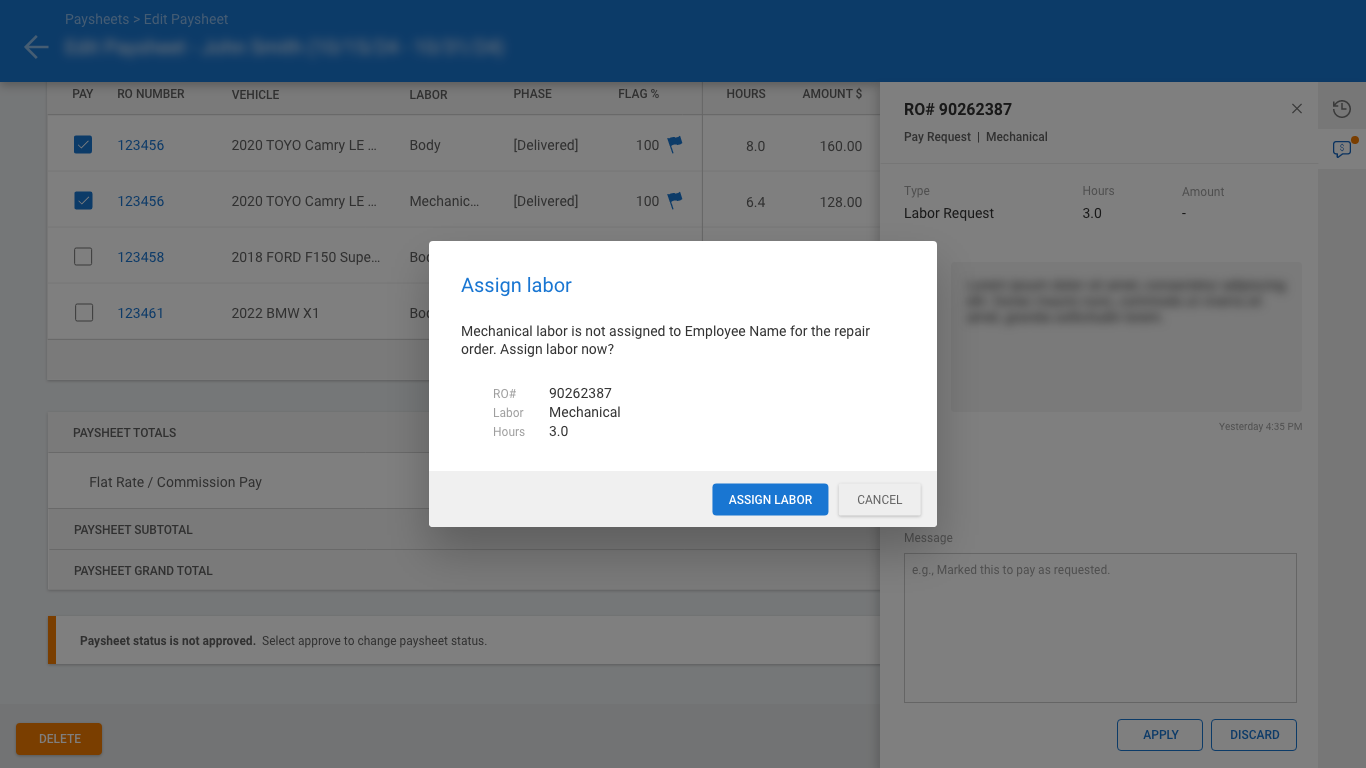Open the history clock icon in sidebar
This screenshot has height=768, width=1366.
pos(1342,109)
